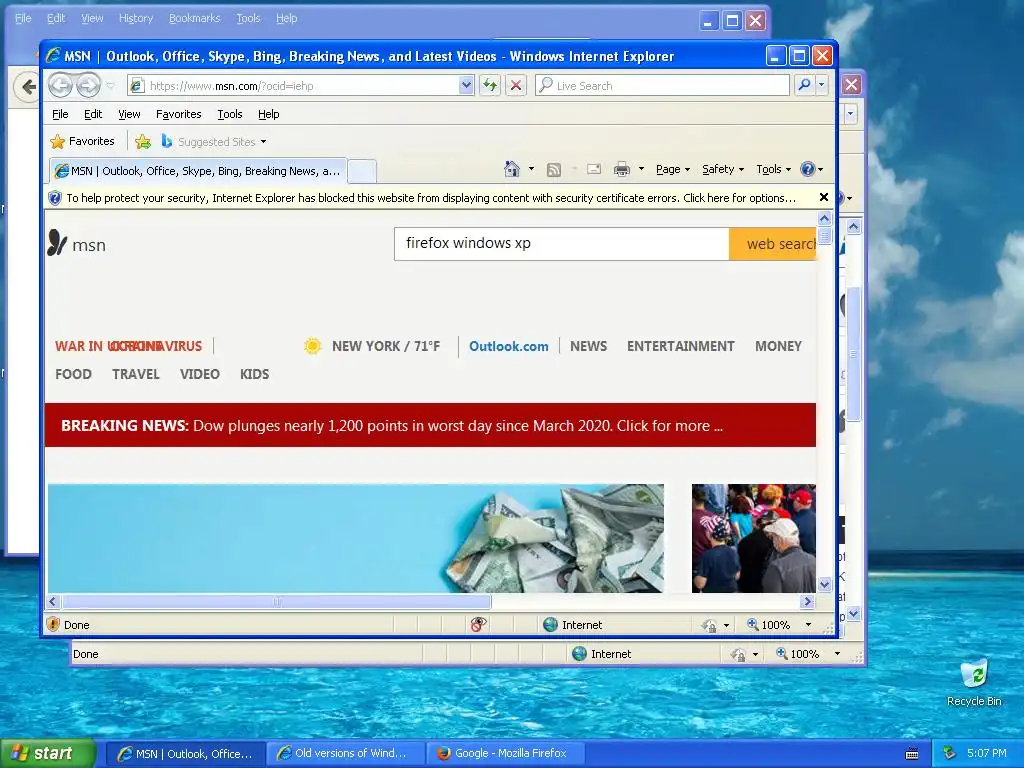Open the Help menu in IE menu bar
Screen dimensions: 1024x768
(268, 114)
